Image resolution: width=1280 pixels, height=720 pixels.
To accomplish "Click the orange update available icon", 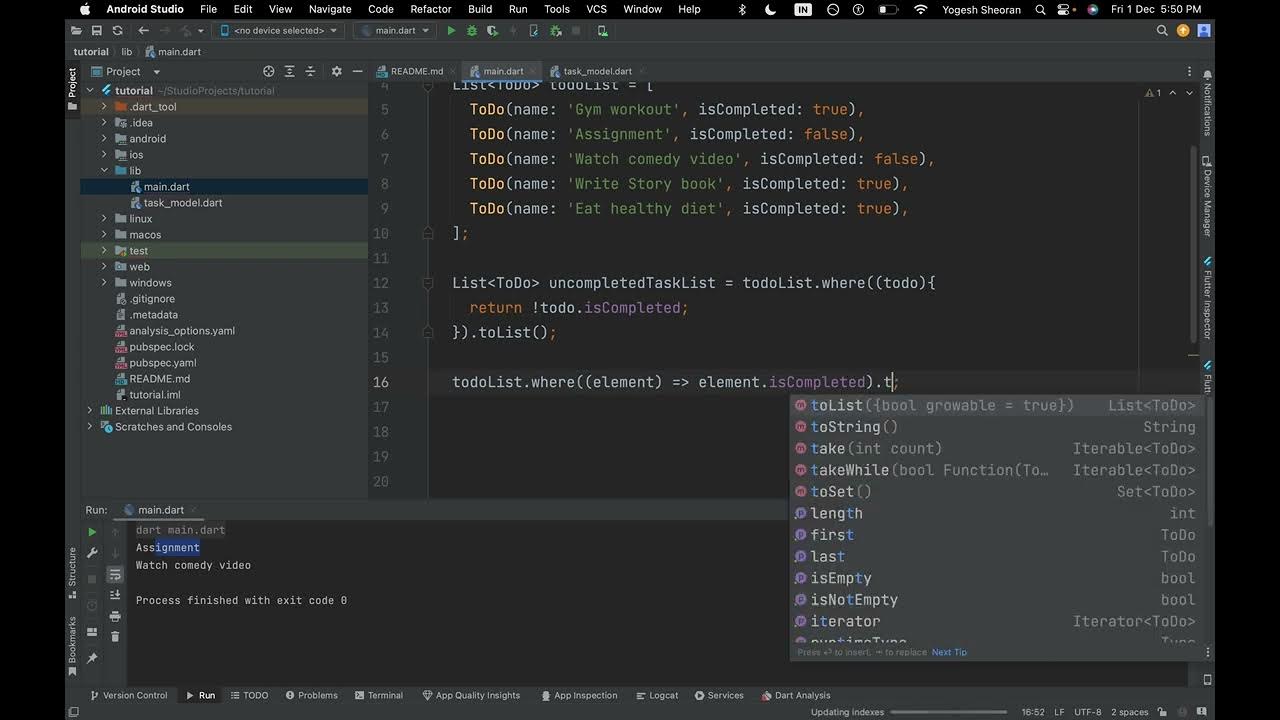I will pyautogui.click(x=1183, y=31).
